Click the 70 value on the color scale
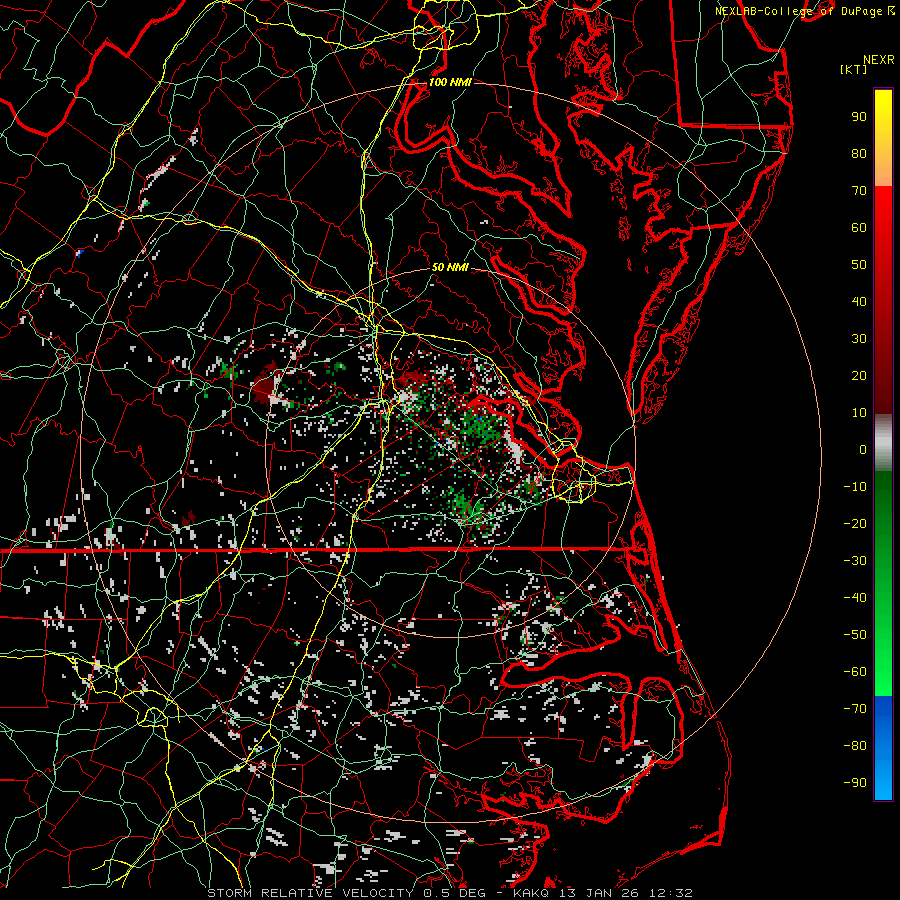This screenshot has height=900, width=900. (859, 191)
